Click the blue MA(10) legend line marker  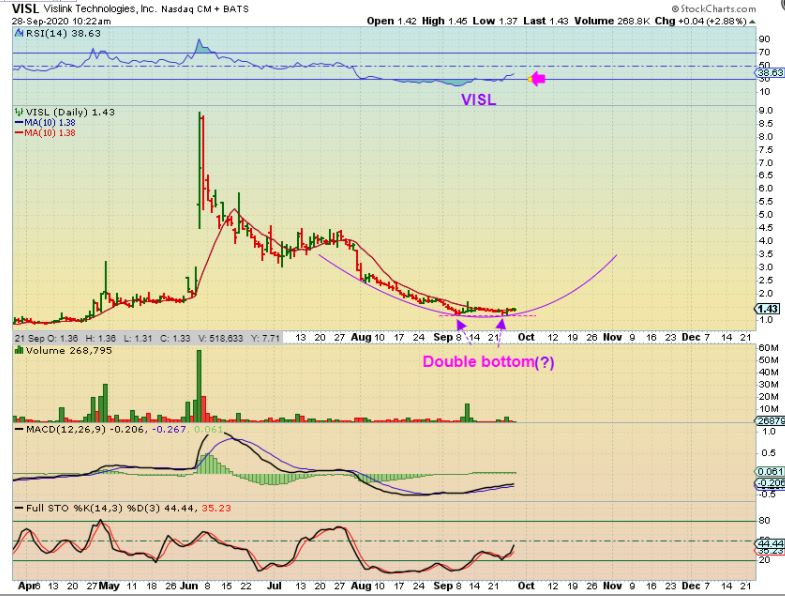pyautogui.click(x=20, y=123)
